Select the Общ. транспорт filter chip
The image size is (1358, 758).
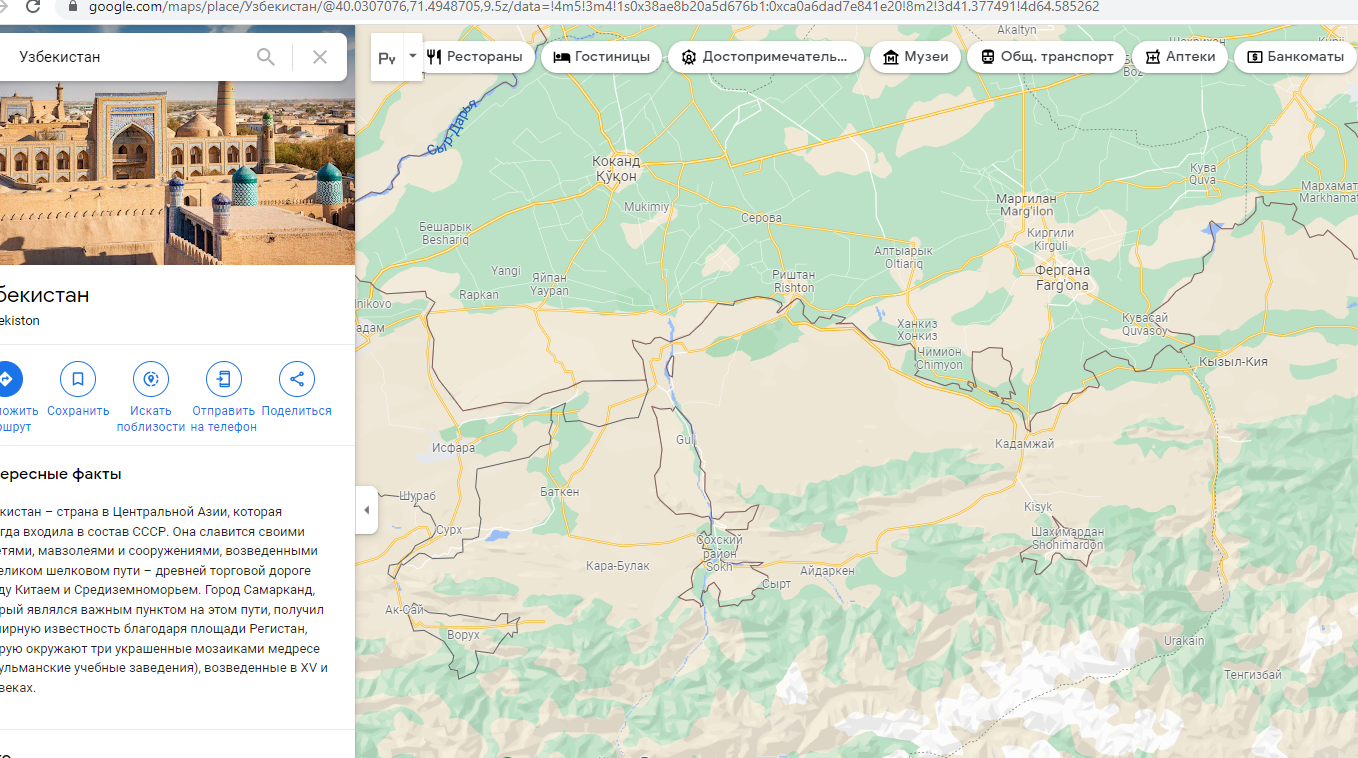coord(1047,57)
